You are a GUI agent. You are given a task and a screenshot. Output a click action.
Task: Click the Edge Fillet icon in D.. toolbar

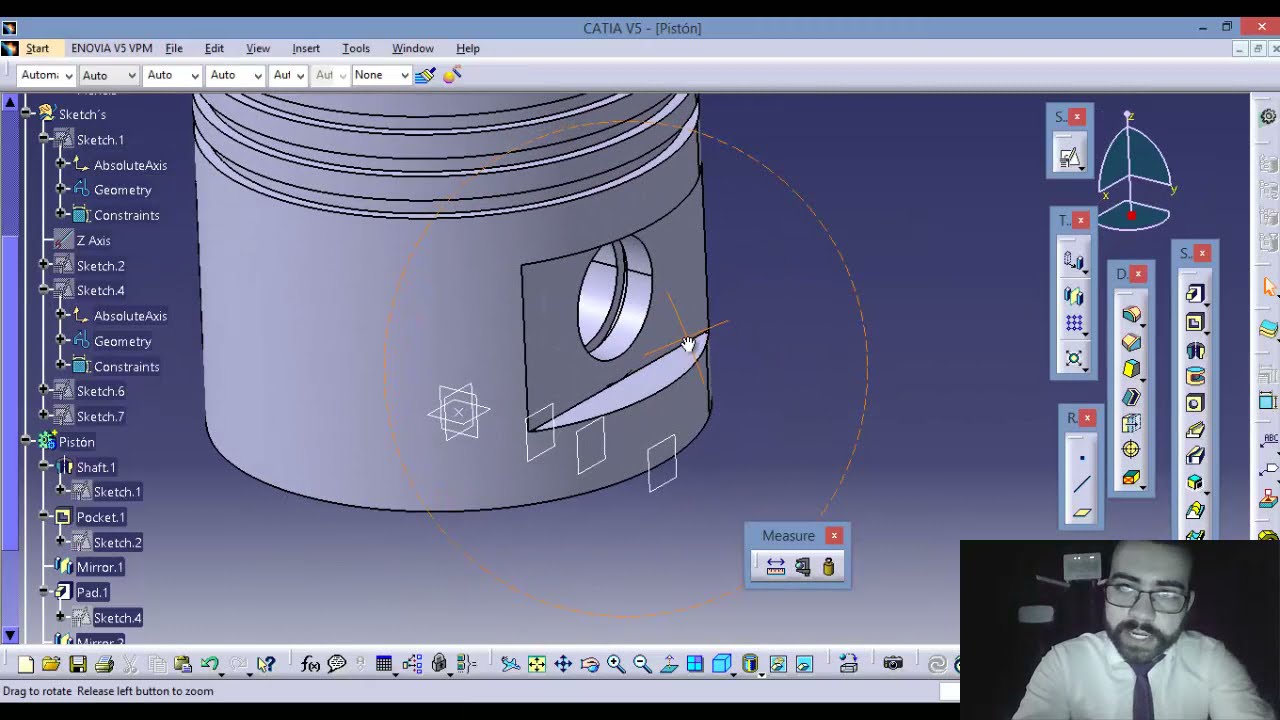pos(1131,314)
